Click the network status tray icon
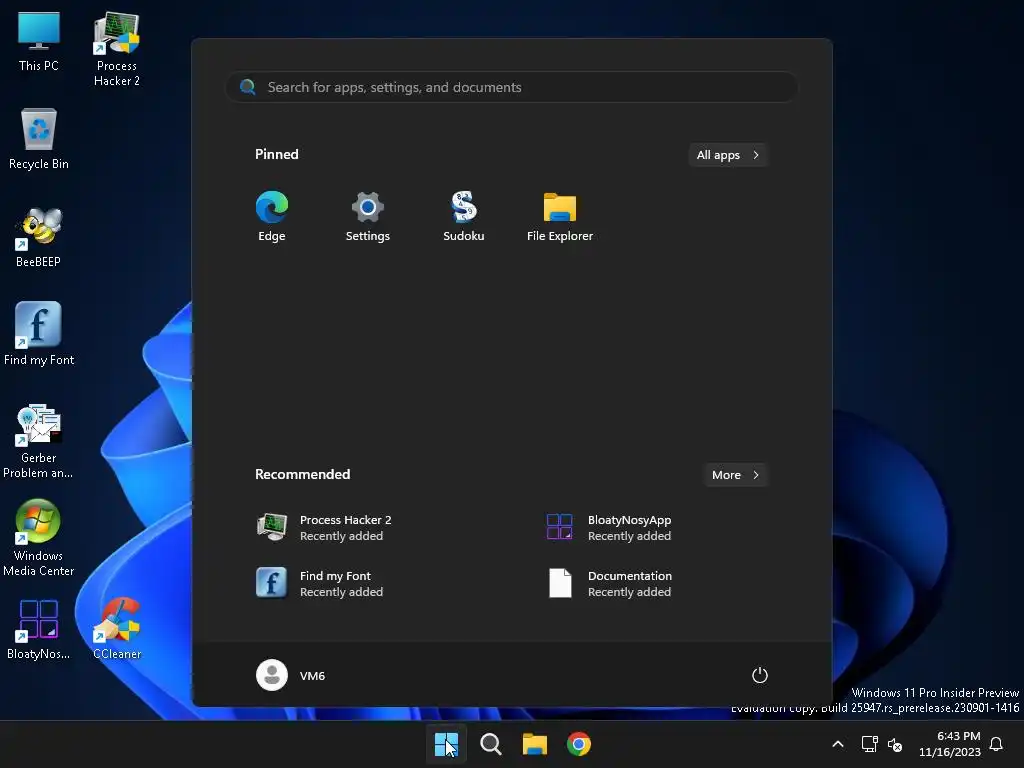The image size is (1024, 768). click(x=869, y=744)
